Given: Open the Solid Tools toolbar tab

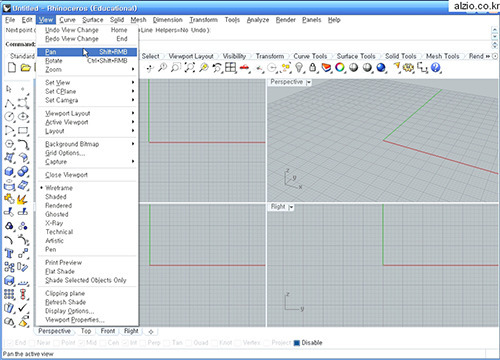Looking at the screenshot, I should (x=400, y=56).
